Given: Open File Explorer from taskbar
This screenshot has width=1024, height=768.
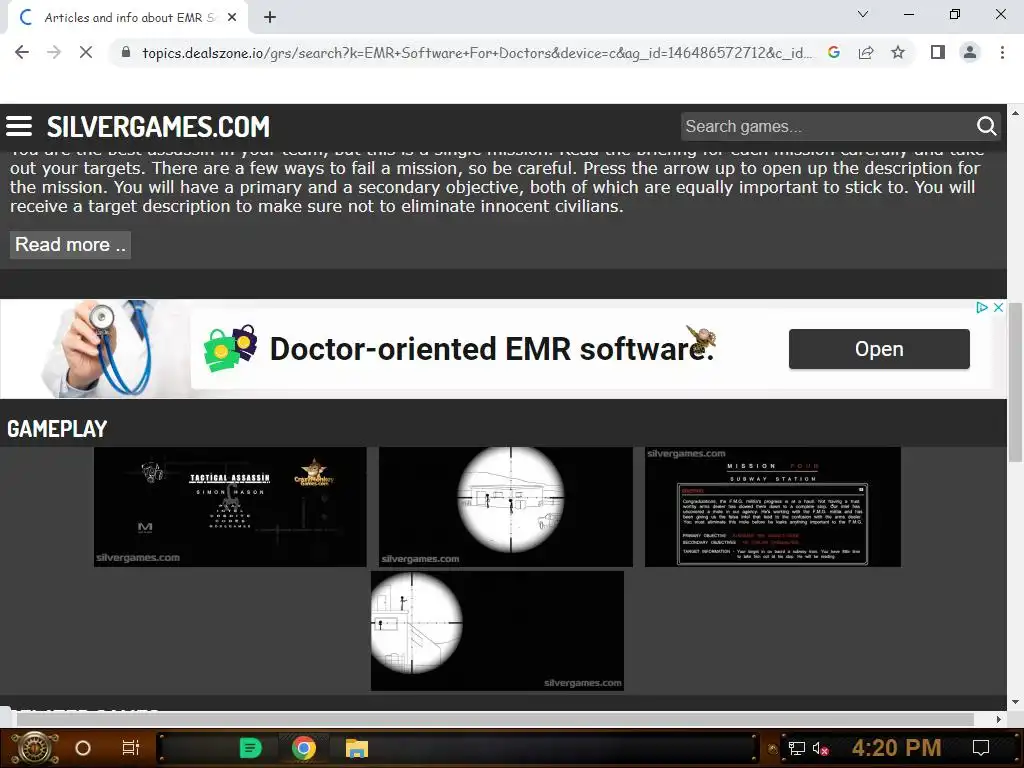Looking at the screenshot, I should tap(357, 748).
